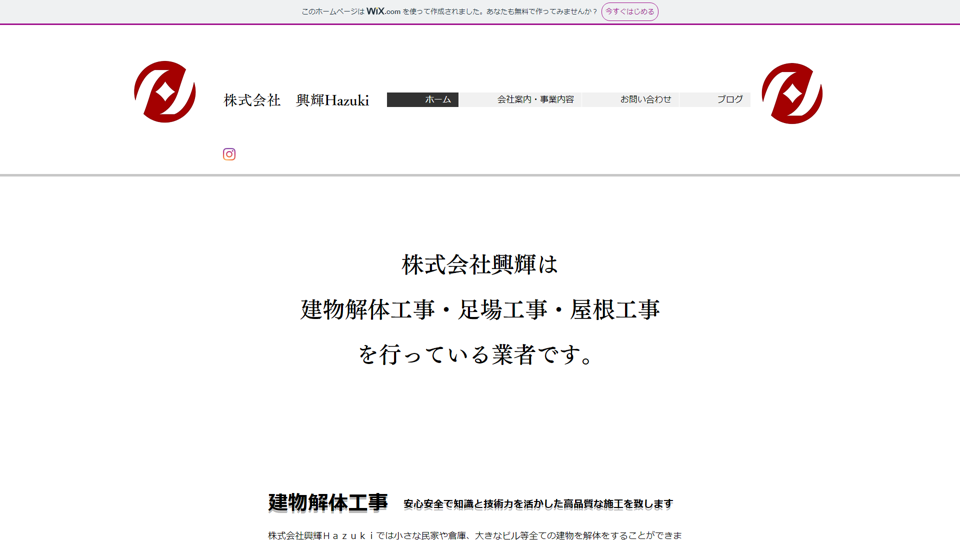Click the red logo right of ブログ
The image size is (960, 540).
tap(792, 93)
